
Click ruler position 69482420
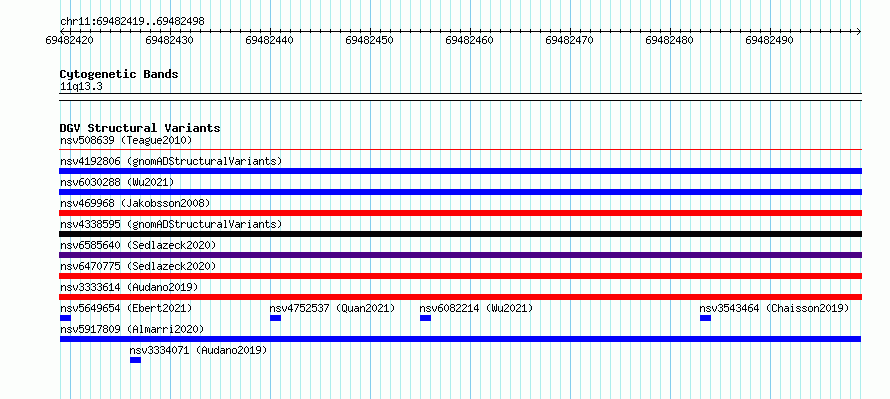[x=70, y=40]
